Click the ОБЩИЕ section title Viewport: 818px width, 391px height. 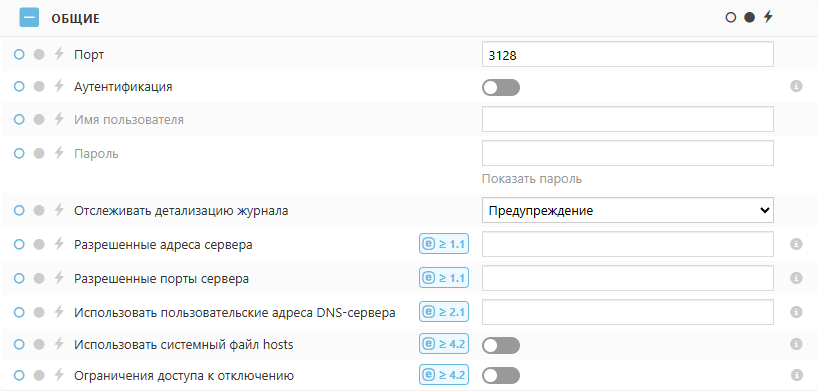point(75,19)
